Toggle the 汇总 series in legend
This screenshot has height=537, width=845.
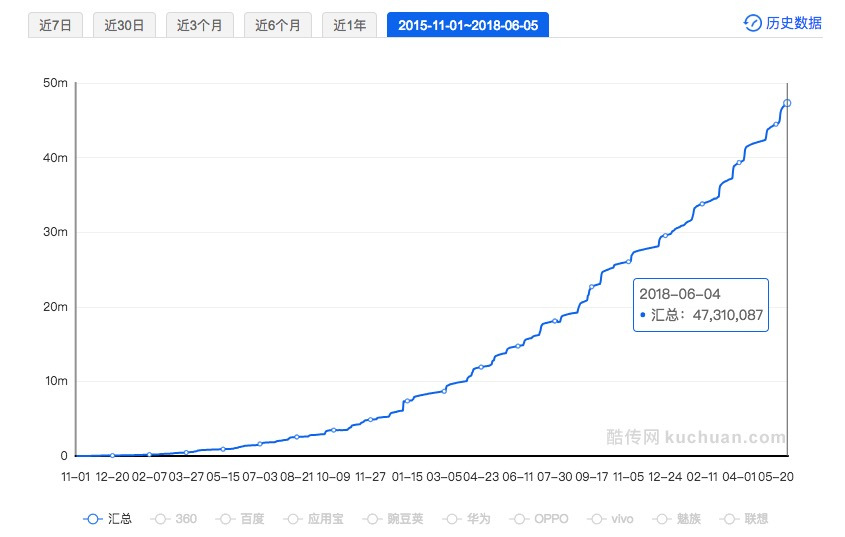point(106,519)
